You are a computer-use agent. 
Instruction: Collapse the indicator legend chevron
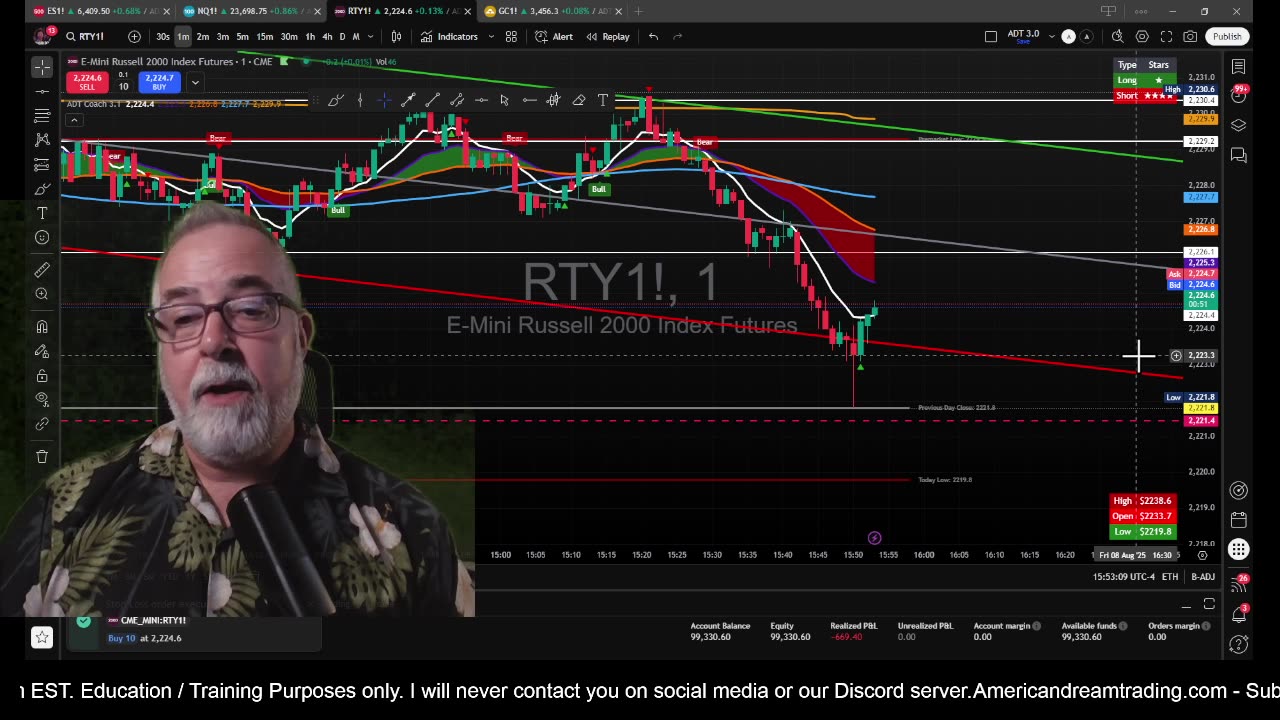coord(74,120)
